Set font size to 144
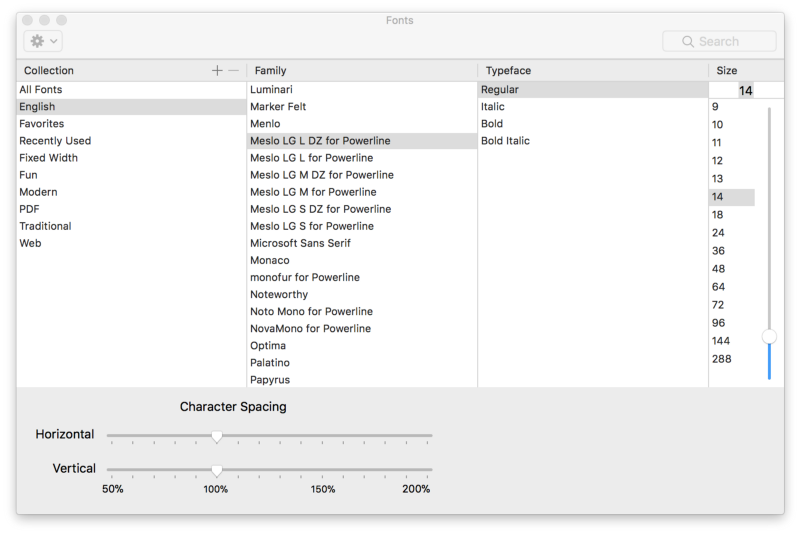Screen dimensions: 800x534 pyautogui.click(x=732, y=341)
